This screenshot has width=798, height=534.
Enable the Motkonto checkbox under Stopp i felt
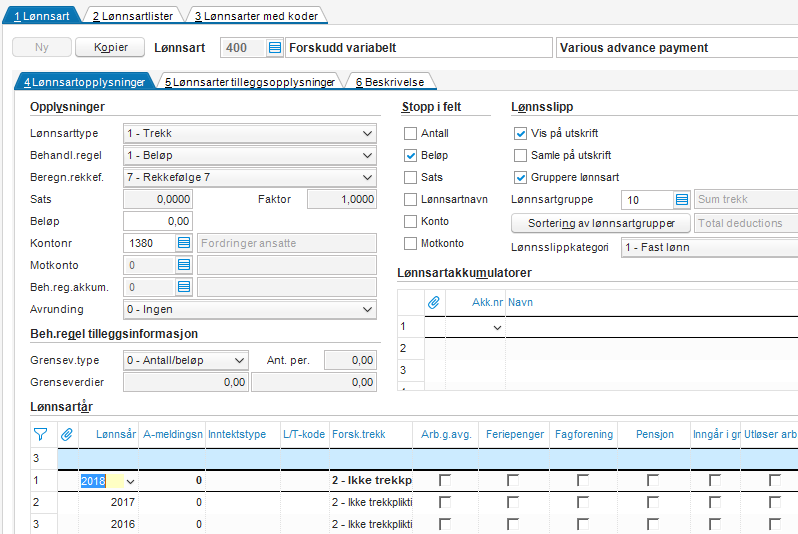click(410, 243)
